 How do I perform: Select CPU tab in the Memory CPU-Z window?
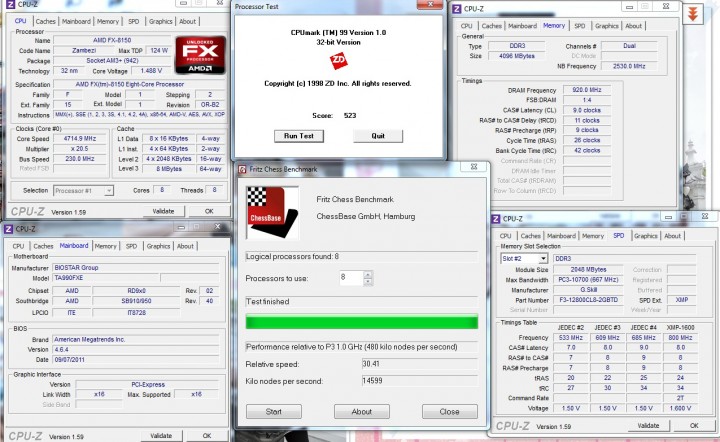pyautogui.click(x=467, y=26)
